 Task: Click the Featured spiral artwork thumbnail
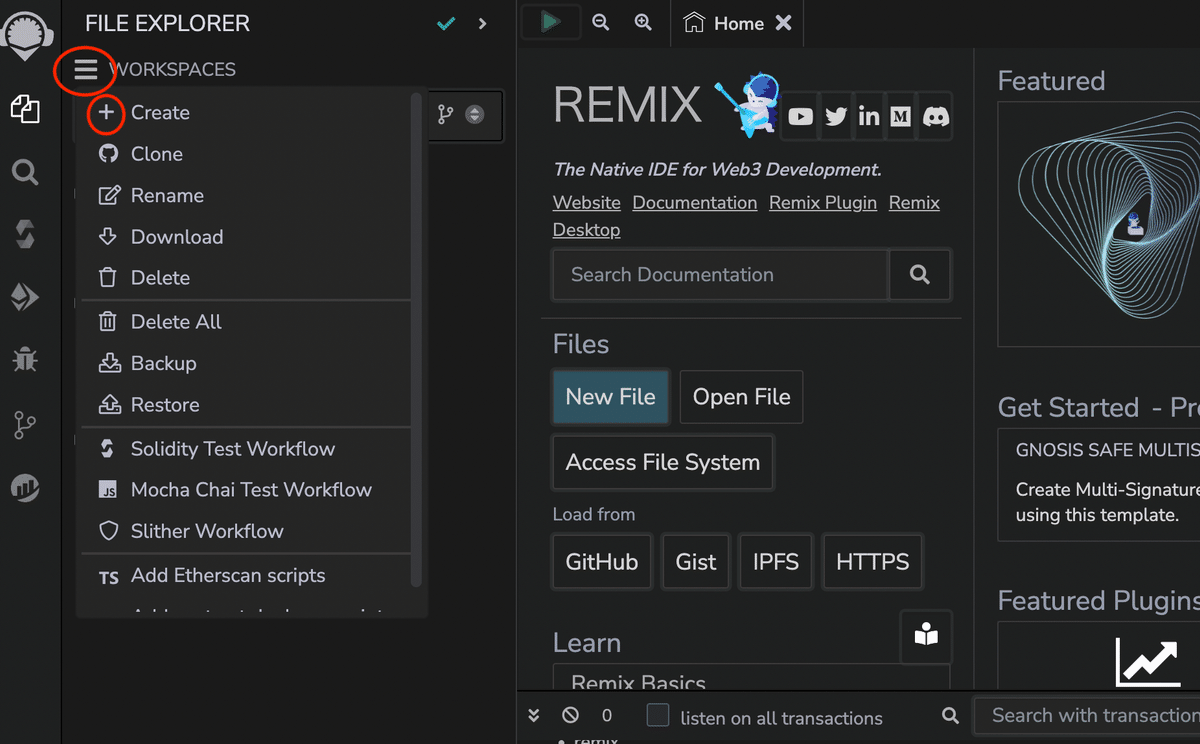(x=1099, y=224)
